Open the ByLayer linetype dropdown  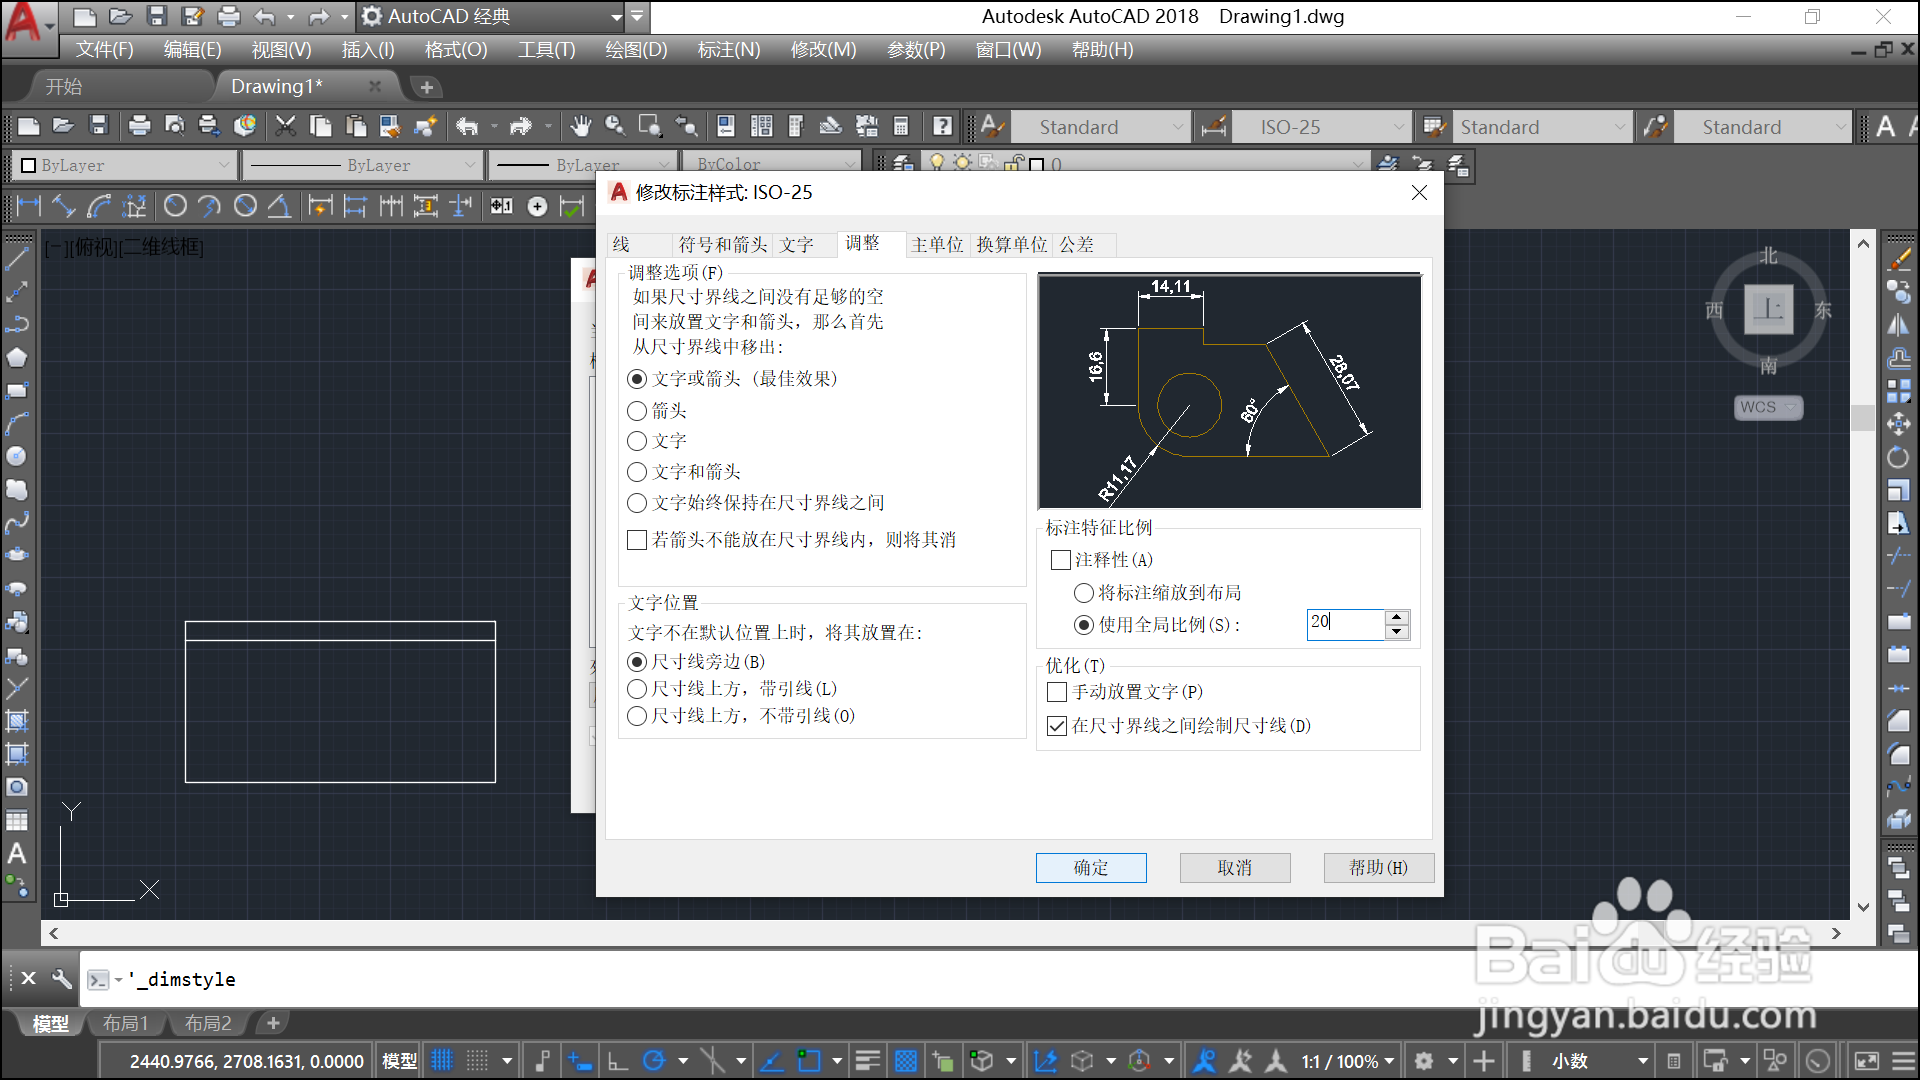point(363,165)
